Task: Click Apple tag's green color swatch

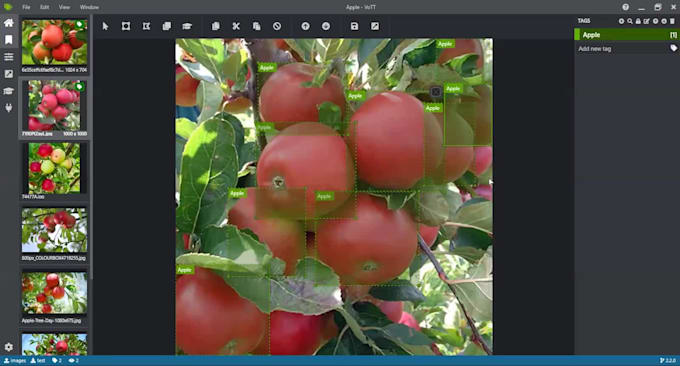Action: [577, 35]
